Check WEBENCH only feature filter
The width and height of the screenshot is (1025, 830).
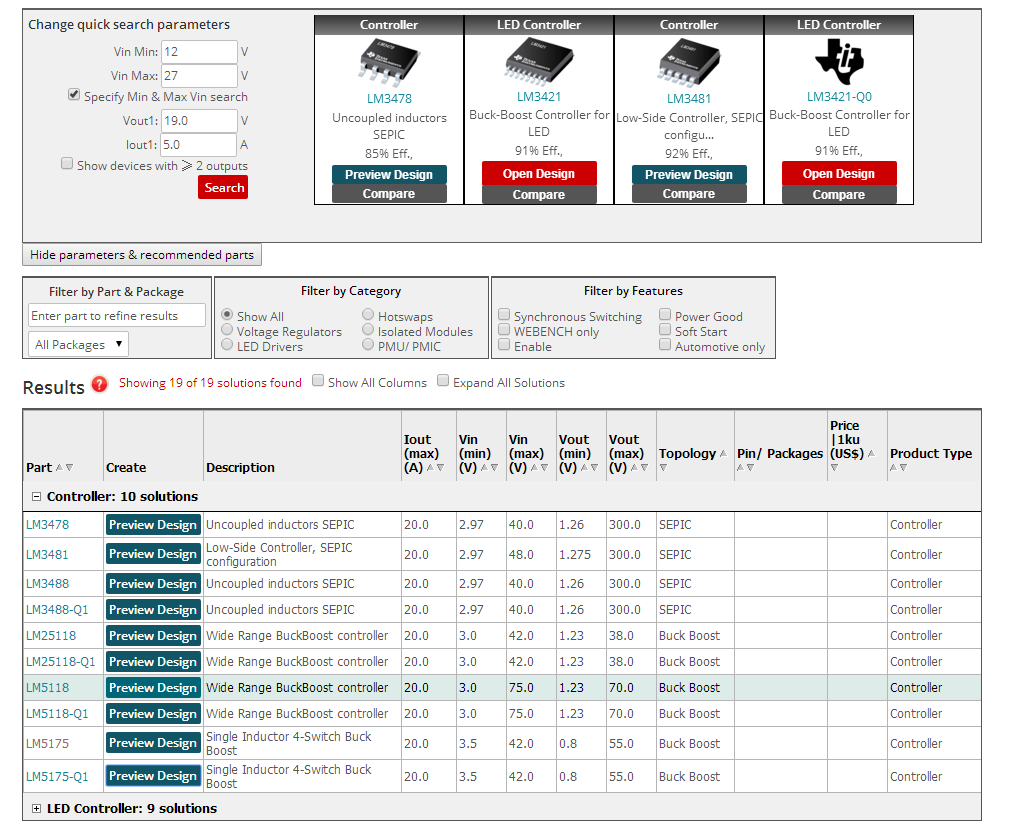coord(504,329)
